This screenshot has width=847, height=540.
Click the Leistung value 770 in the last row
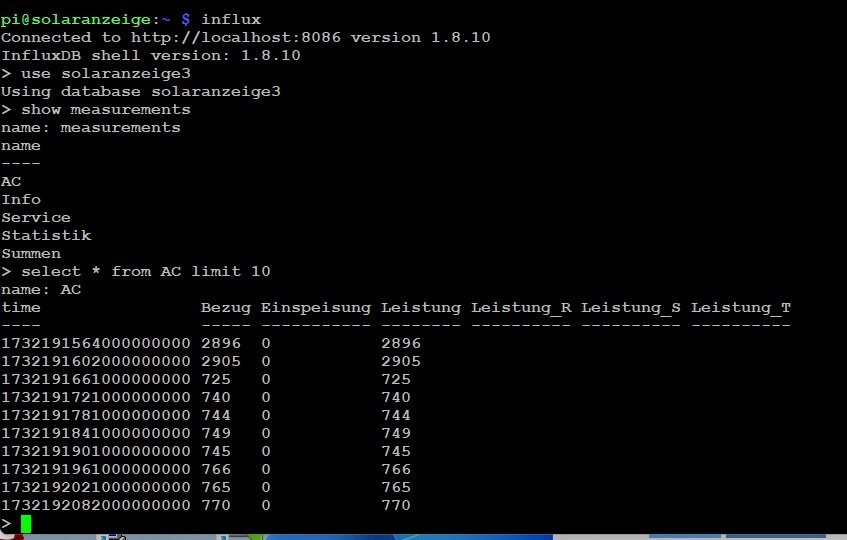click(396, 505)
